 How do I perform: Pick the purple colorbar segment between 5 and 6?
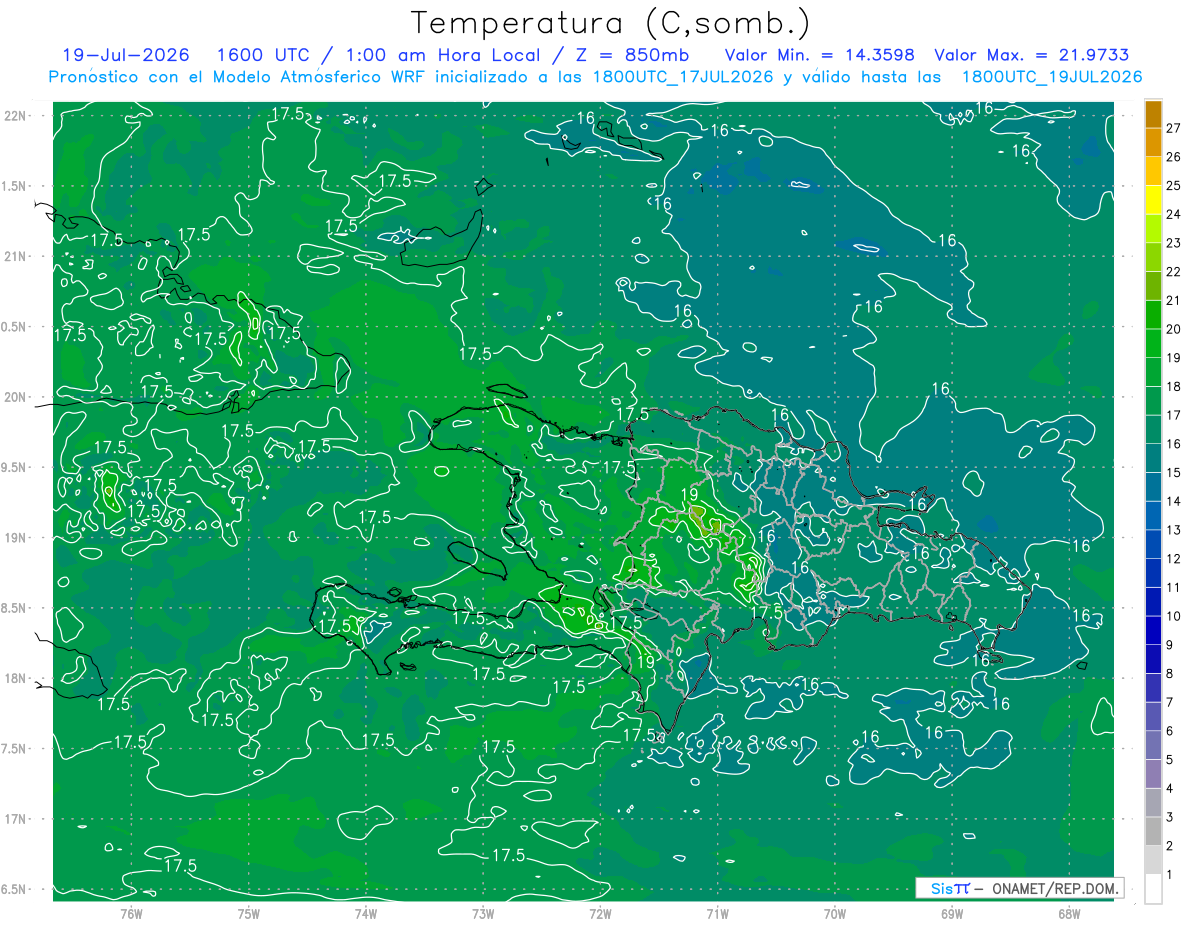tap(1153, 746)
